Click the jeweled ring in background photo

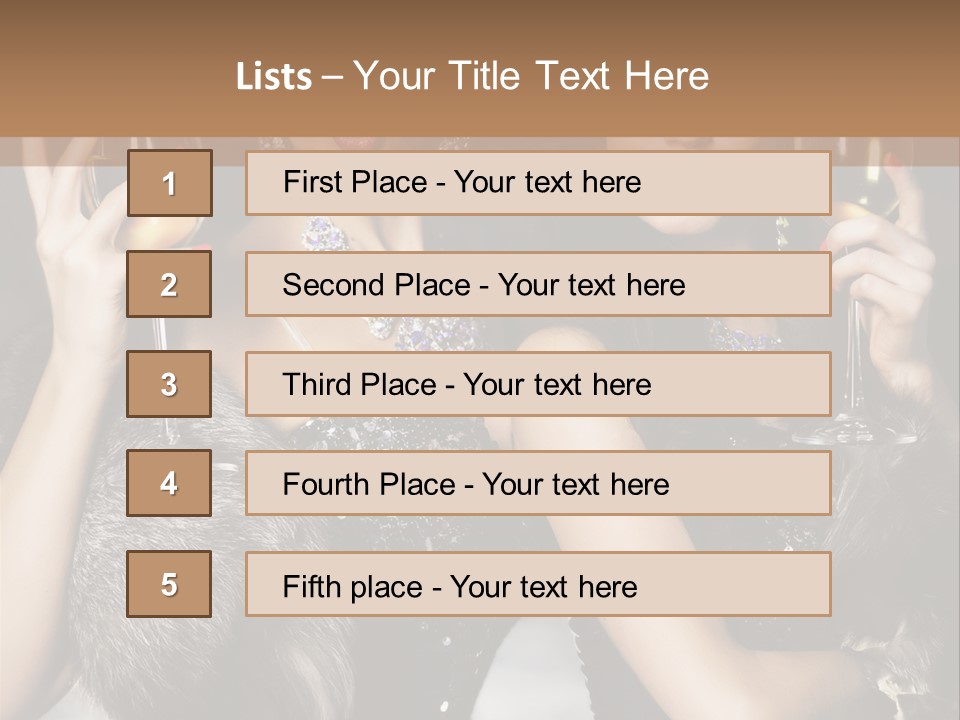point(326,236)
